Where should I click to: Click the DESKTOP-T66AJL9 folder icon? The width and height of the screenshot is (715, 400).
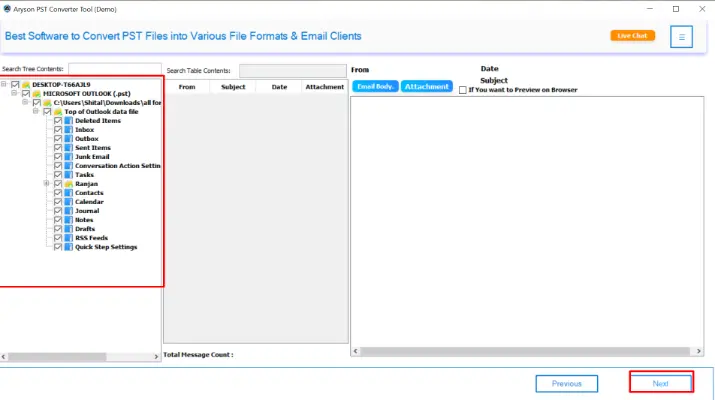(x=26, y=84)
